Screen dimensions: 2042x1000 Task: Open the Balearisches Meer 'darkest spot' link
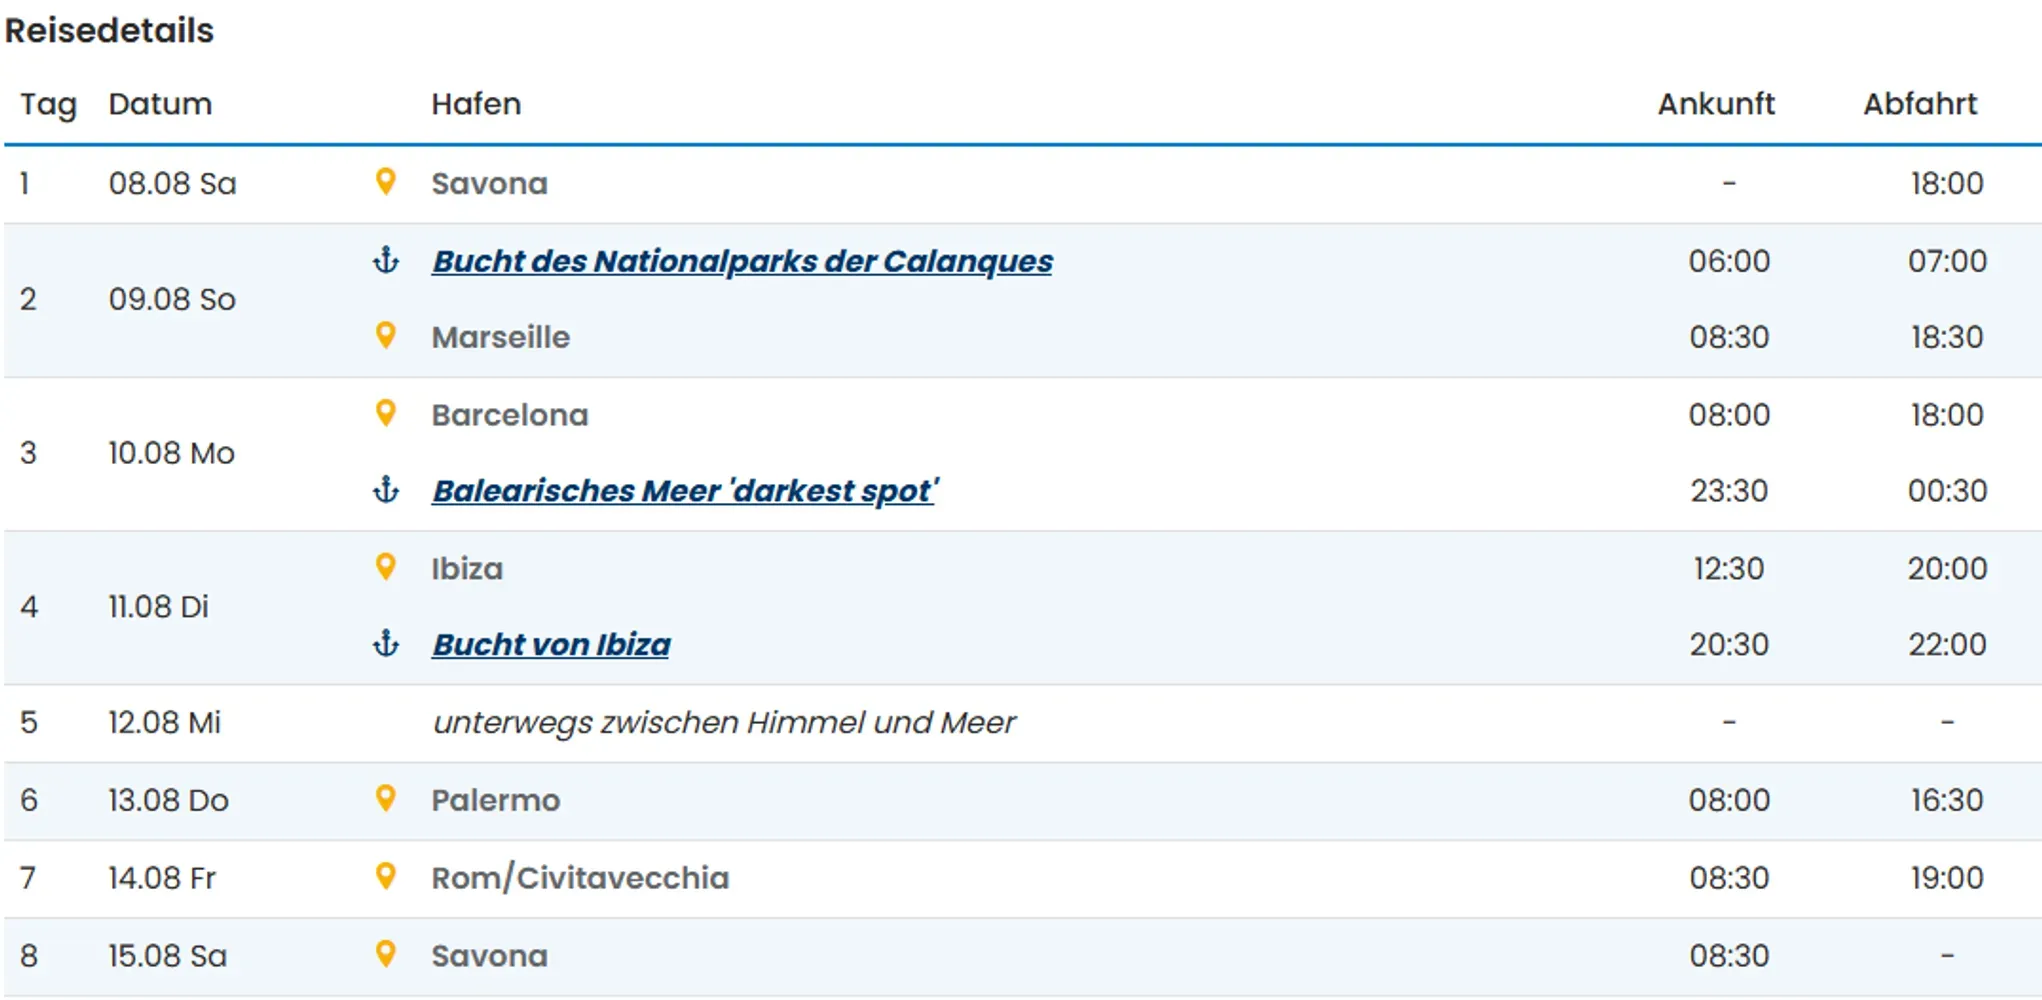coord(684,491)
